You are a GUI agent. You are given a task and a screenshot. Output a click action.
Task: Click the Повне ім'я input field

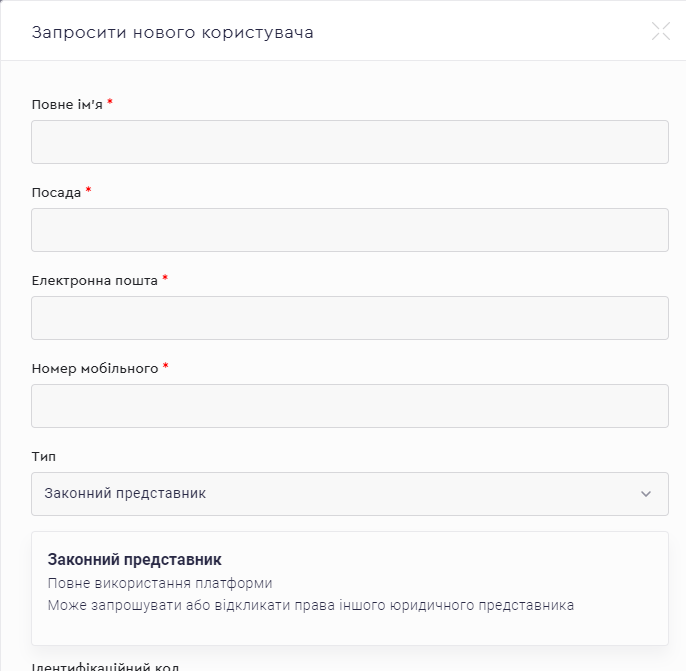pos(349,142)
